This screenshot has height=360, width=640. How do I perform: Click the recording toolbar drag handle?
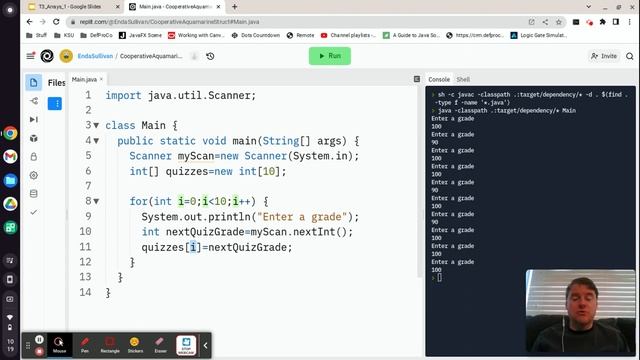click(x=28, y=345)
